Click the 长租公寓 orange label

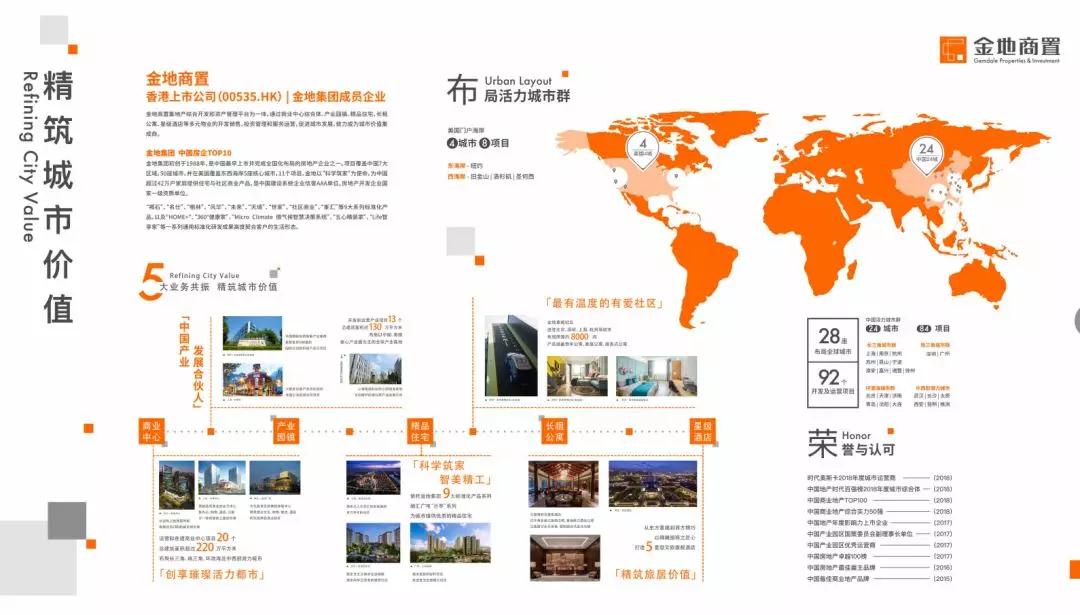click(554, 431)
